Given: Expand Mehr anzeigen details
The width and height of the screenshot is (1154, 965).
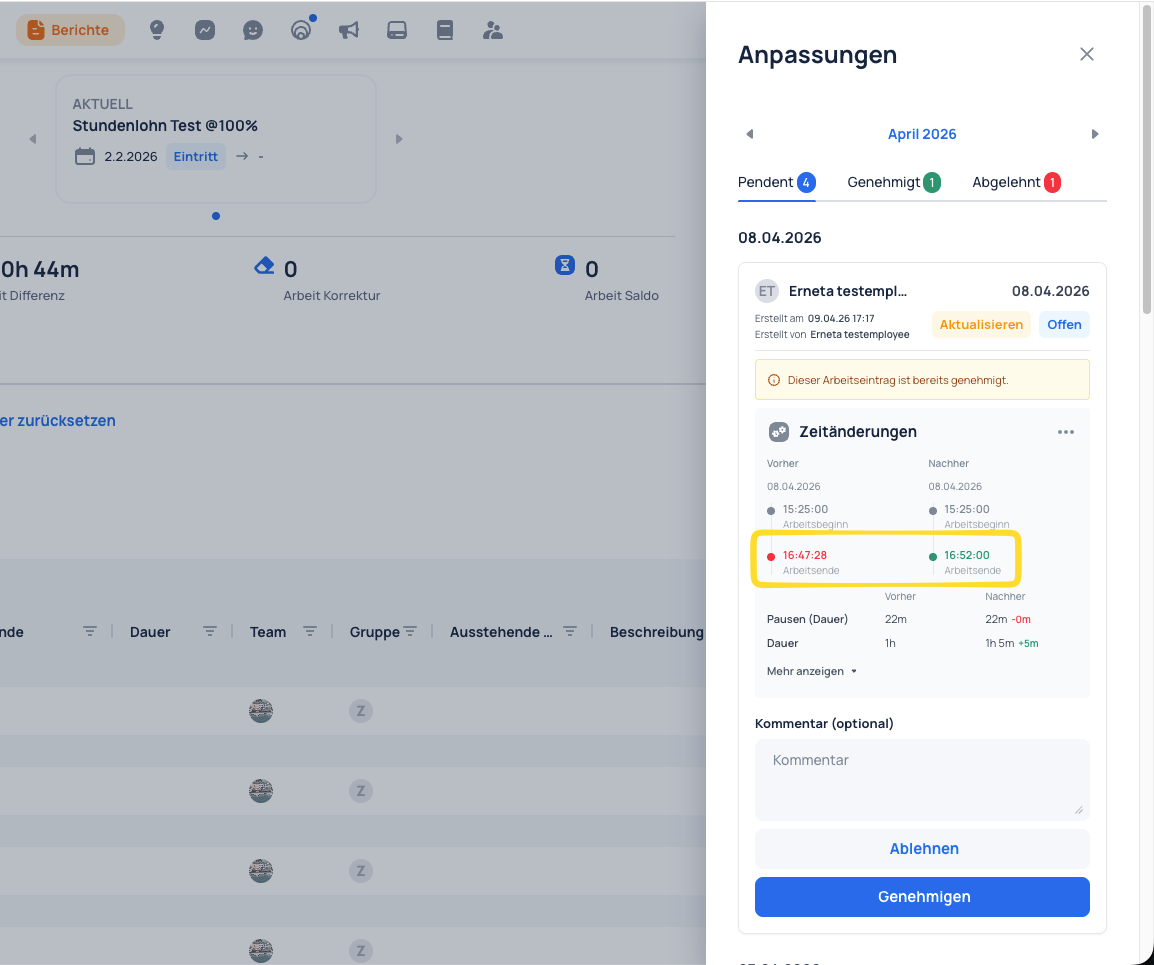Looking at the screenshot, I should (812, 671).
